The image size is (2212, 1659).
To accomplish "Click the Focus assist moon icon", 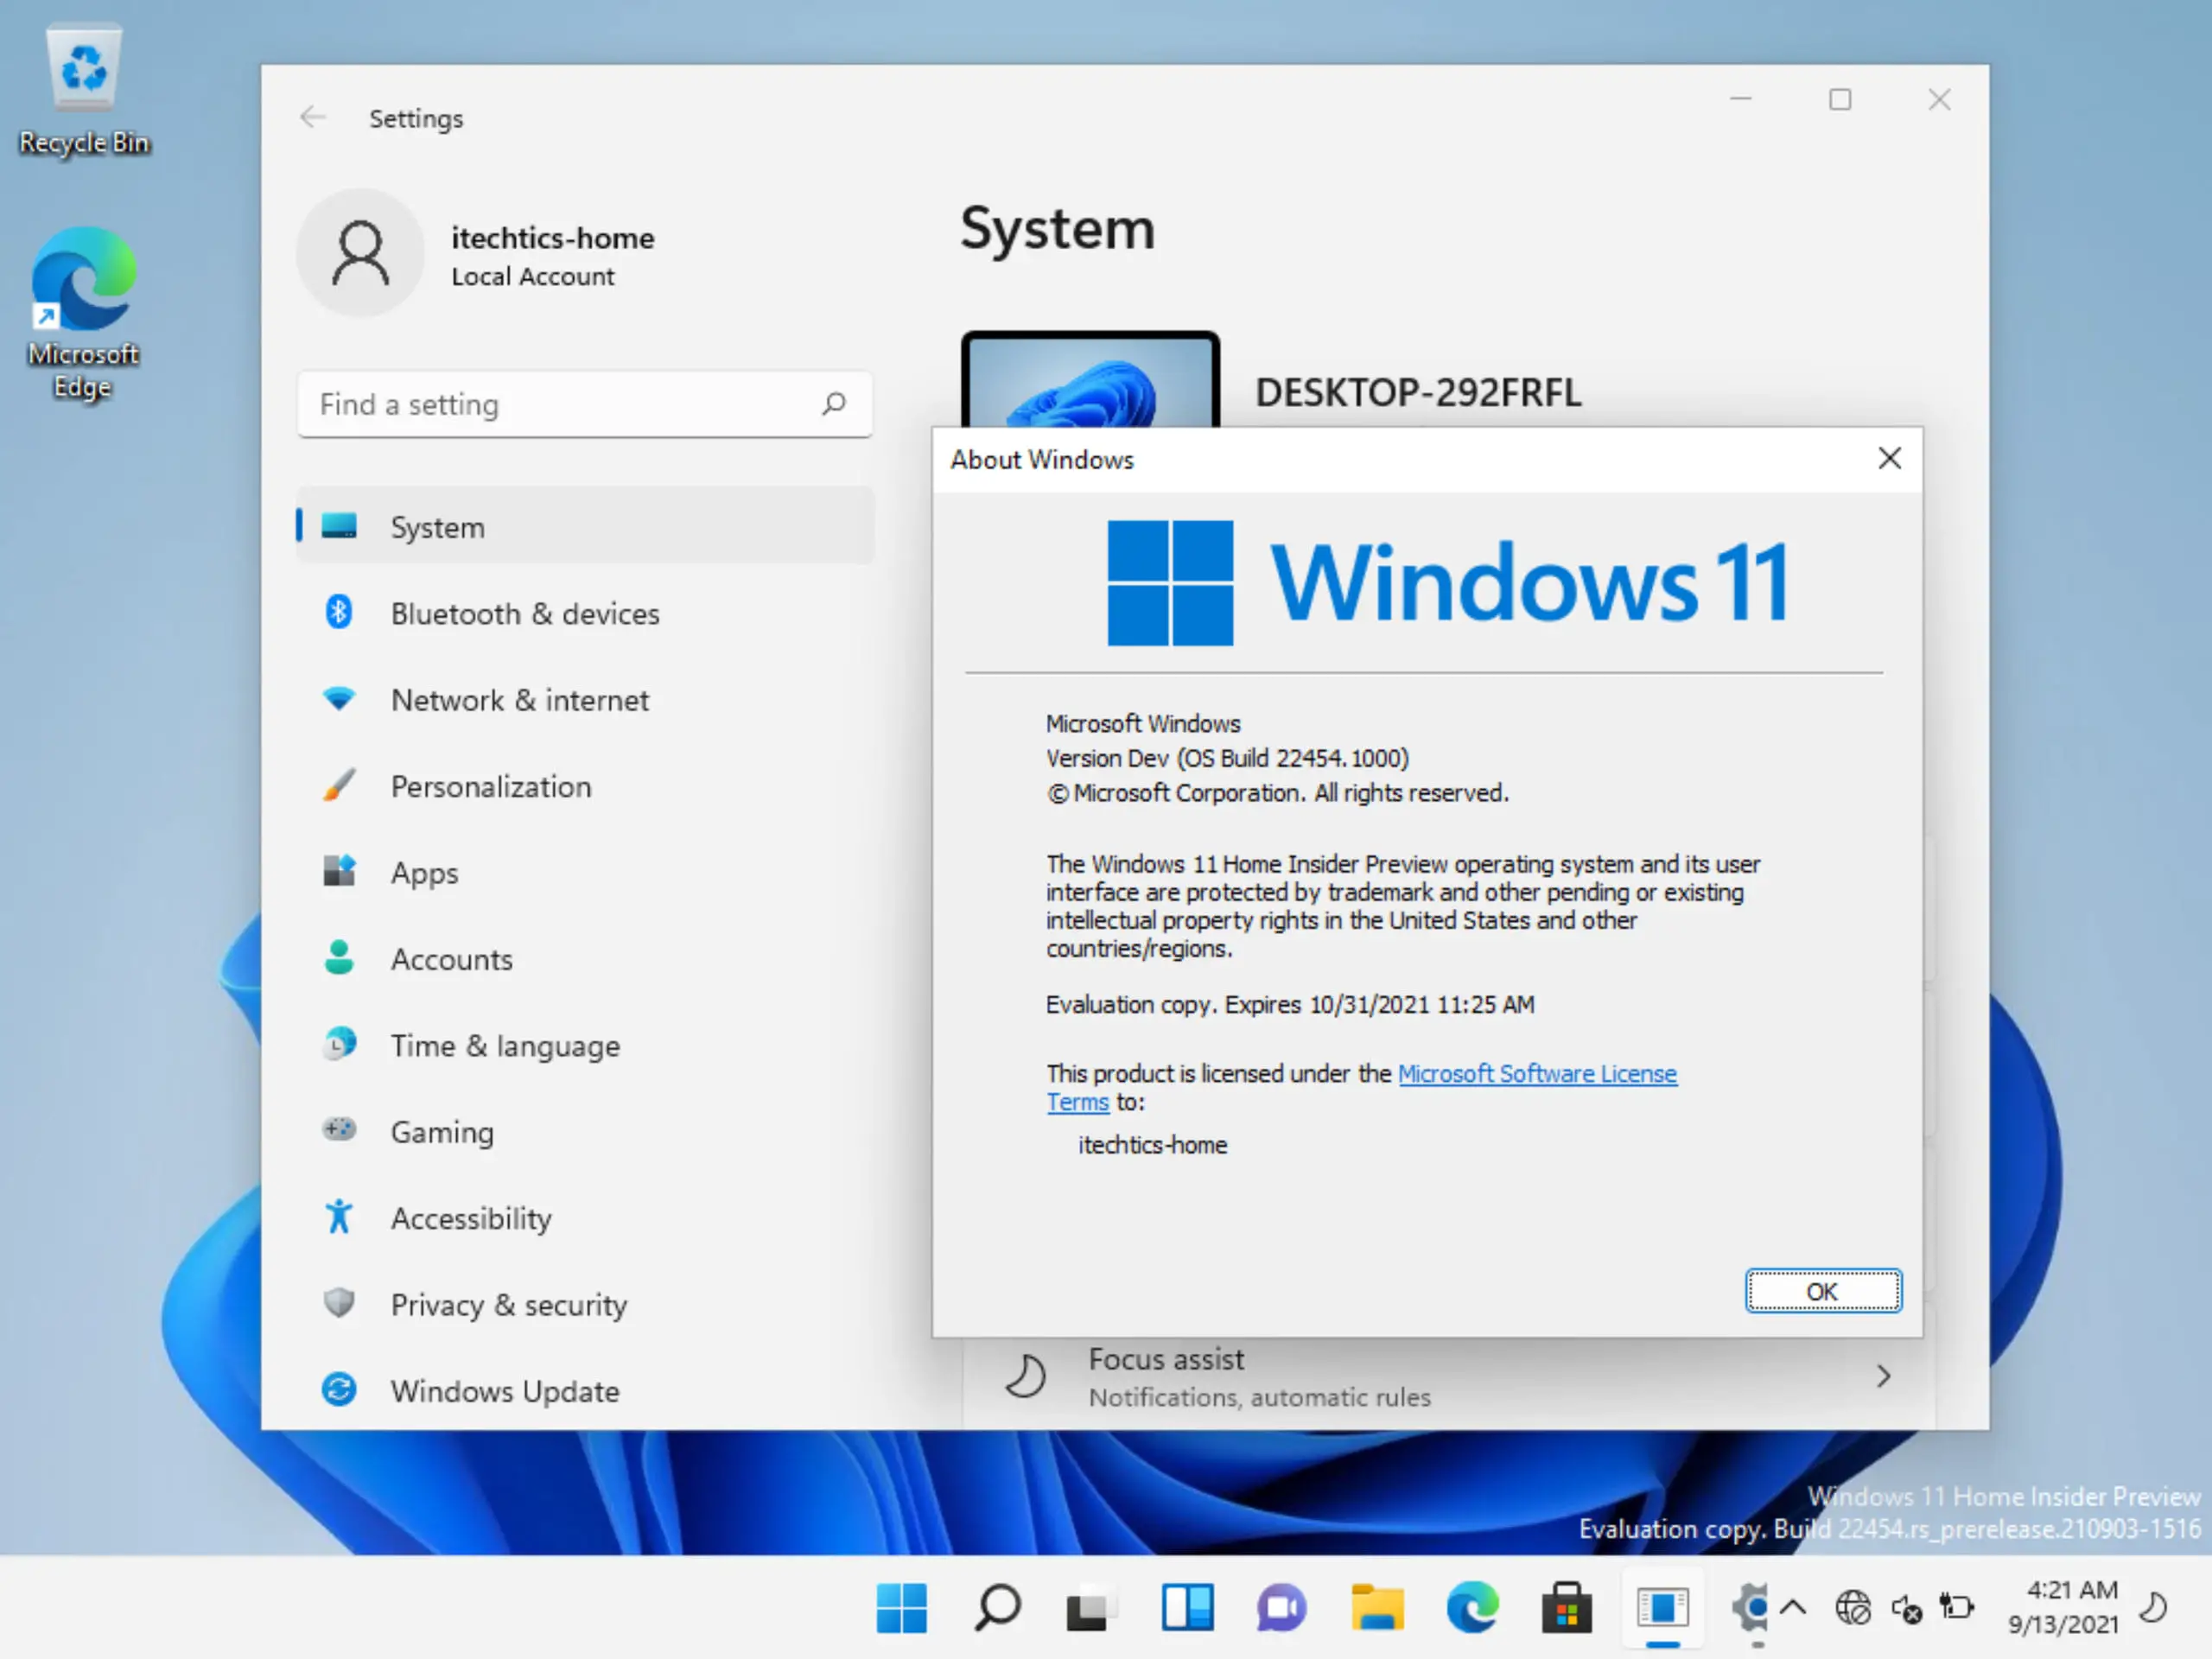I will [x=1025, y=1376].
